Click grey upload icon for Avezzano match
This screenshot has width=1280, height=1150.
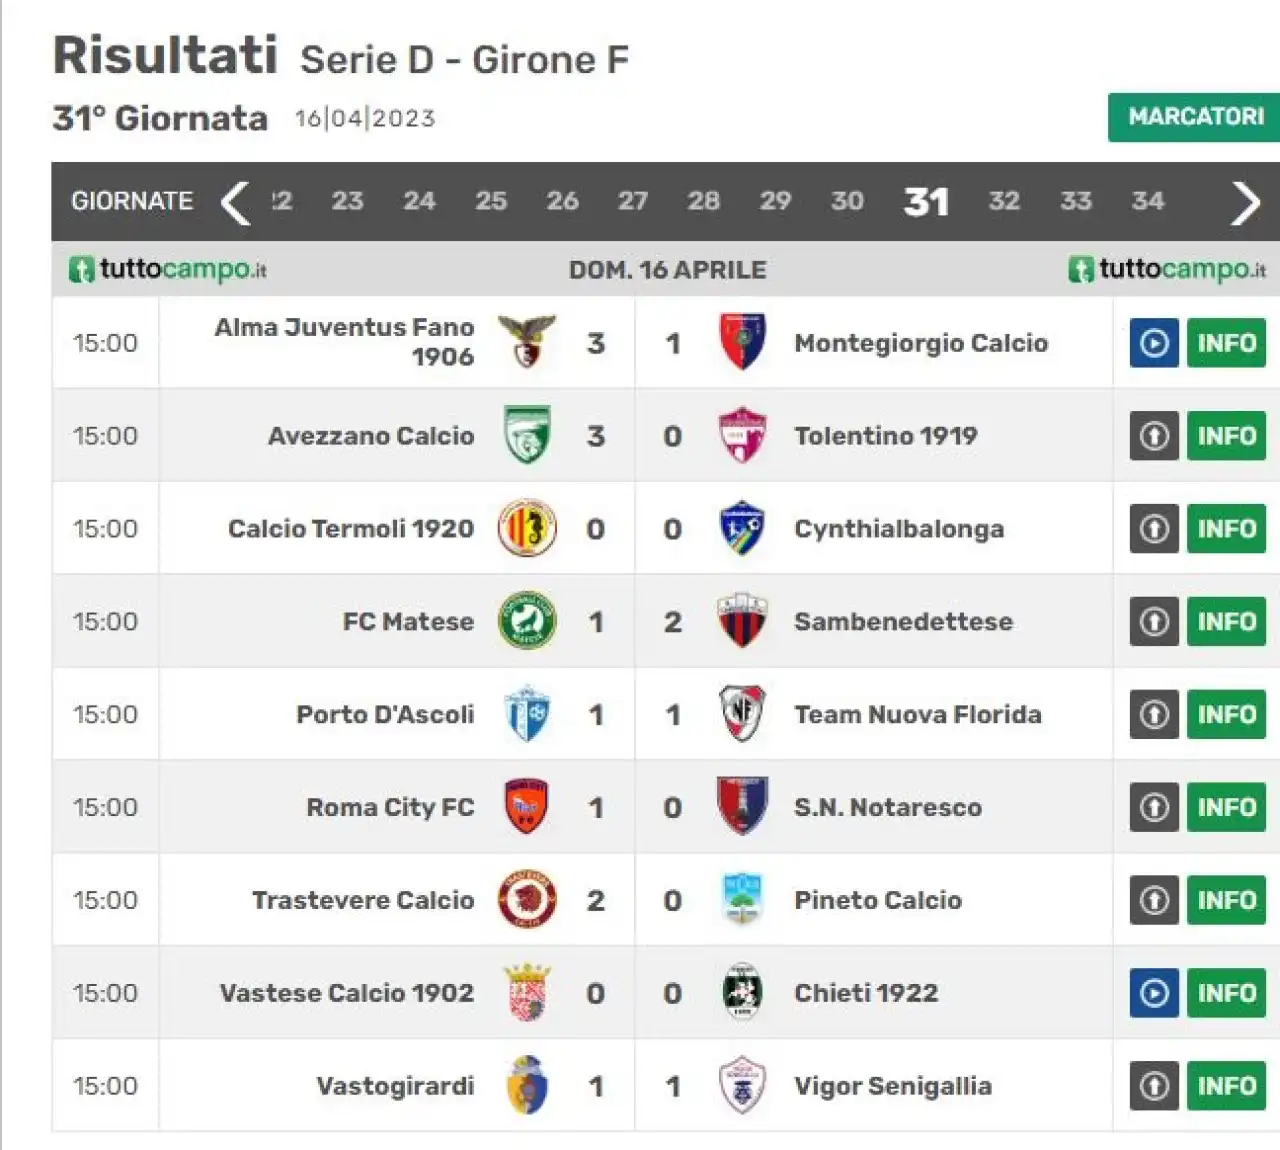click(x=1154, y=436)
